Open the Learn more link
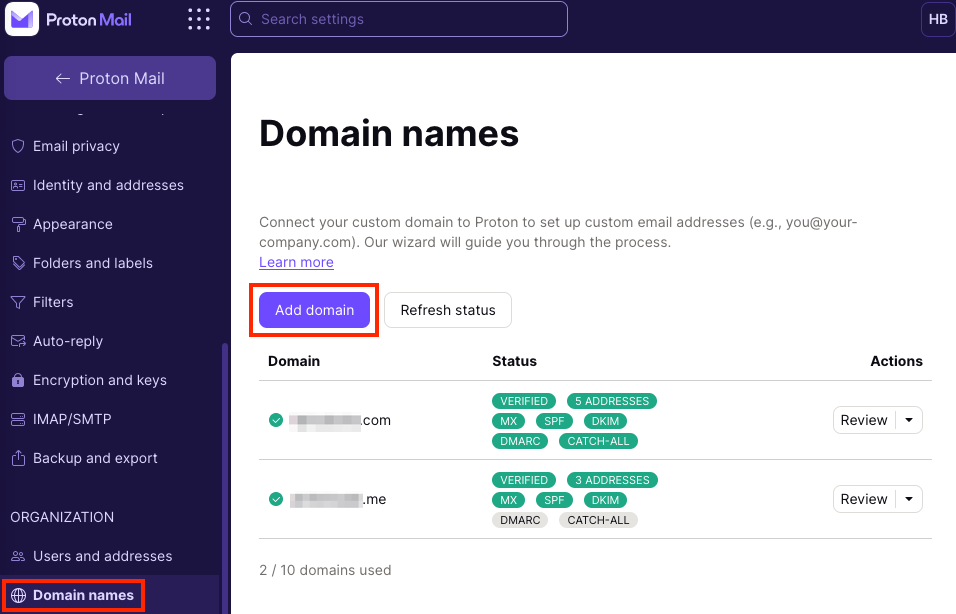This screenshot has width=956, height=614. [x=296, y=262]
